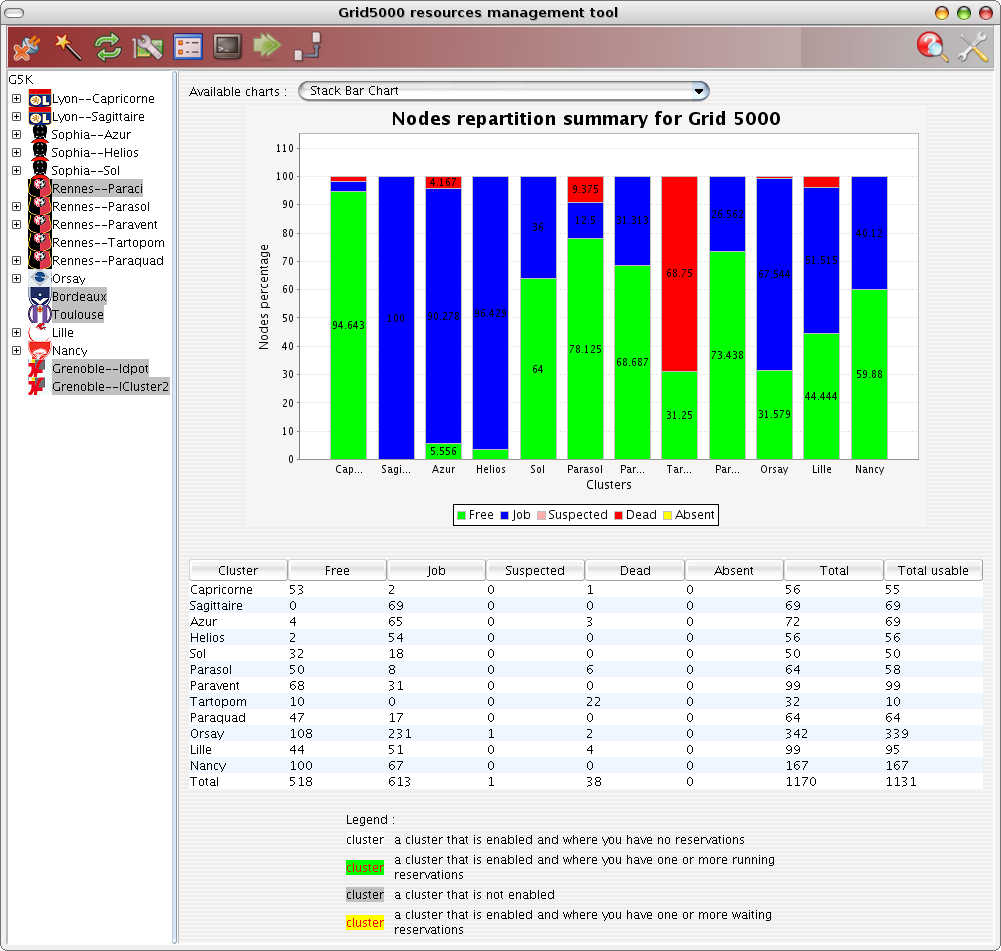Click the red Tartopom dead bar segment
The height and width of the screenshot is (951, 1001).
click(679, 274)
